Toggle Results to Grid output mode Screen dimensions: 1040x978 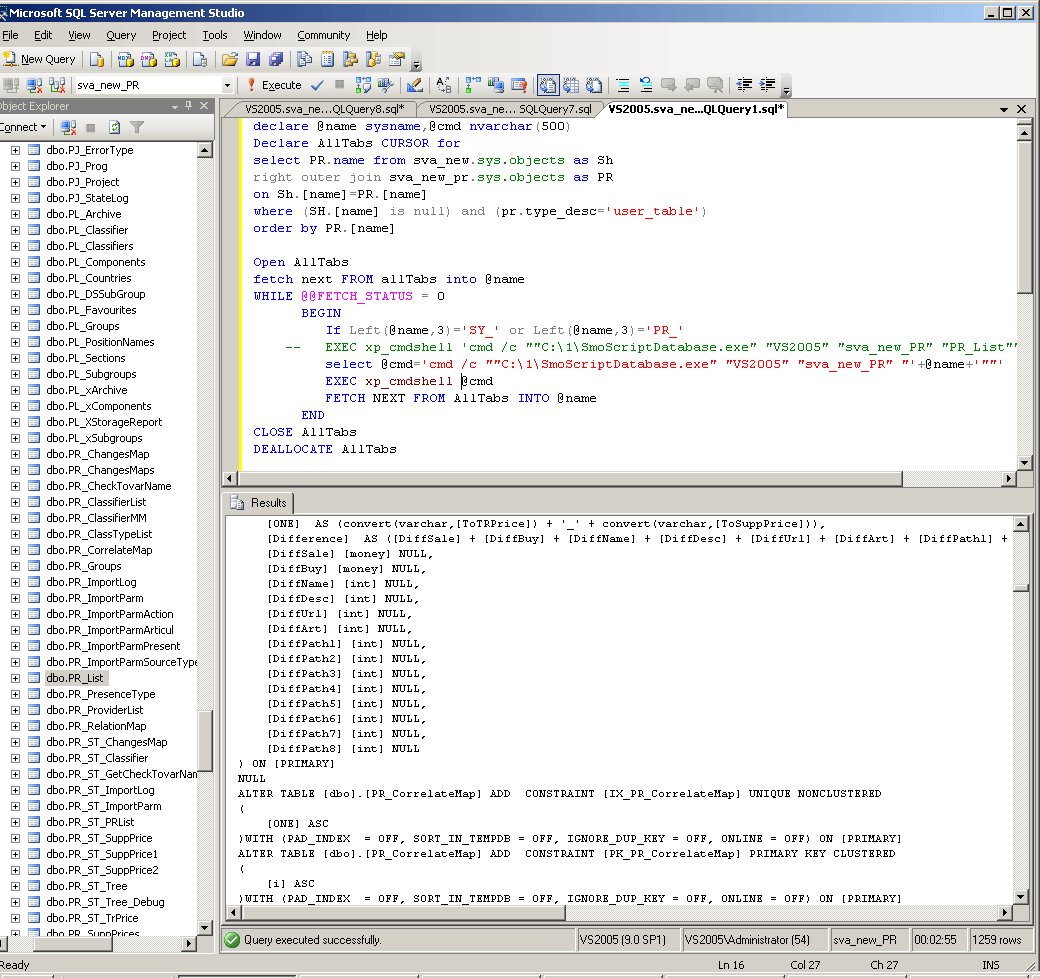pyautogui.click(x=570, y=85)
